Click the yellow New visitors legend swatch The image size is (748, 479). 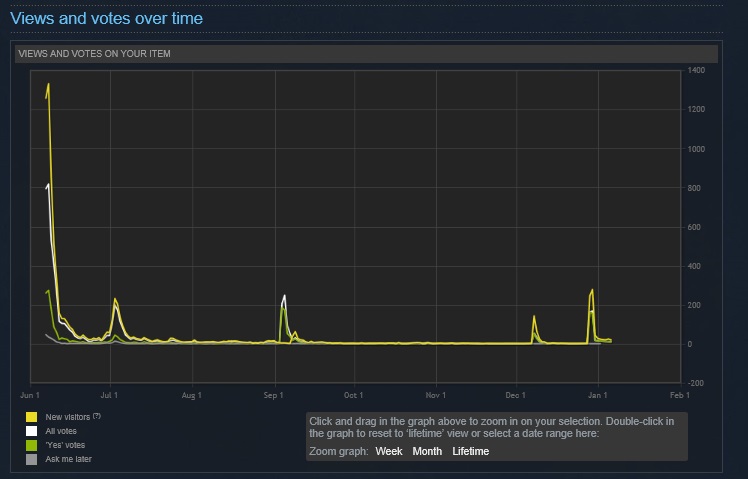32,416
